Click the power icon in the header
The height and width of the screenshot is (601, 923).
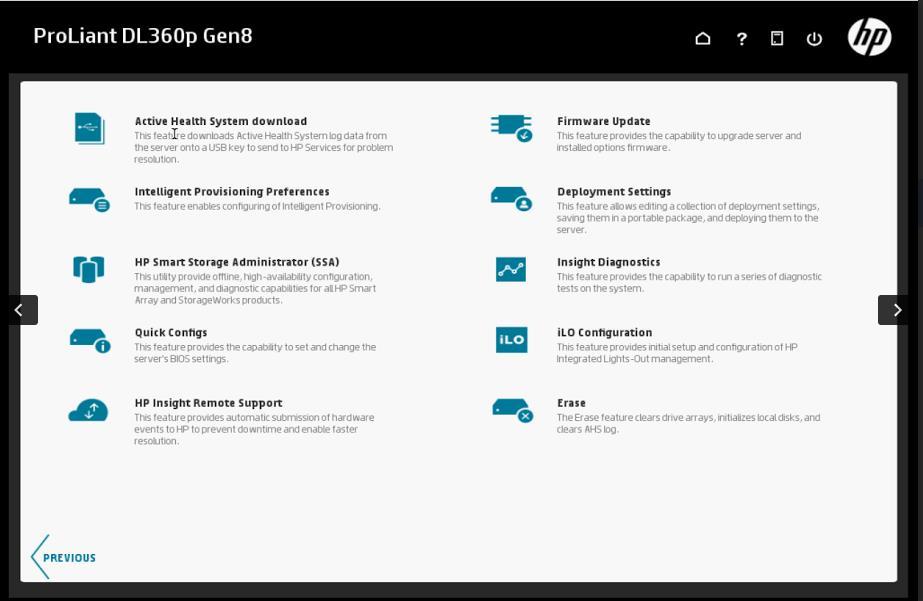coord(814,39)
